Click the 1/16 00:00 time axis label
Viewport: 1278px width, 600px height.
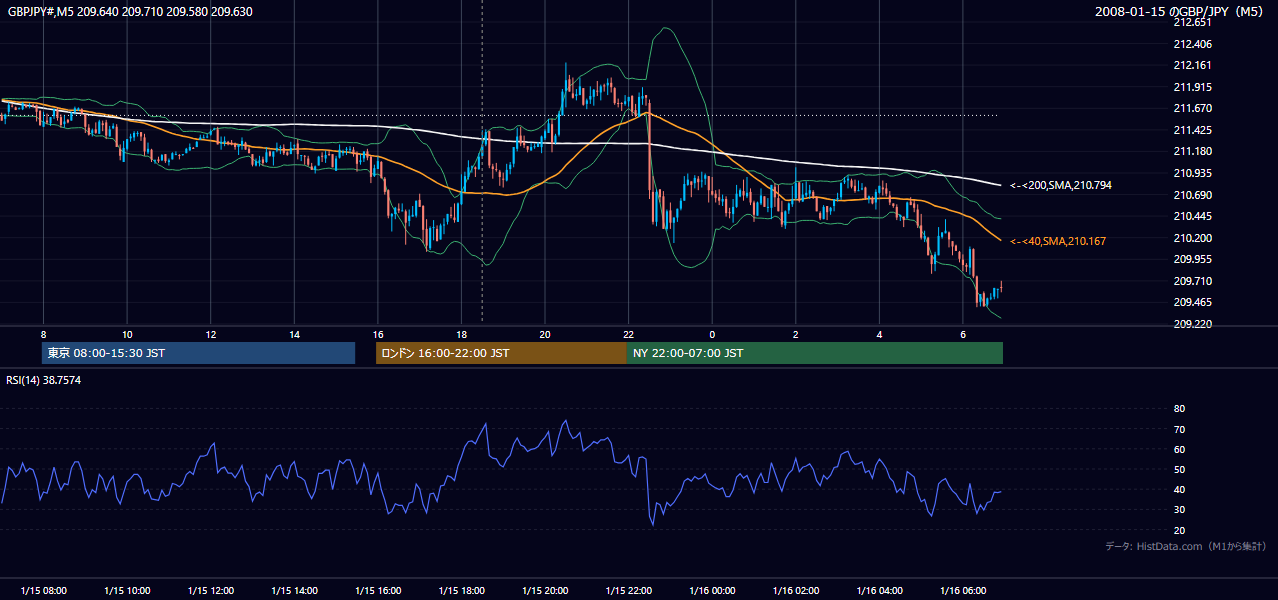coord(712,590)
